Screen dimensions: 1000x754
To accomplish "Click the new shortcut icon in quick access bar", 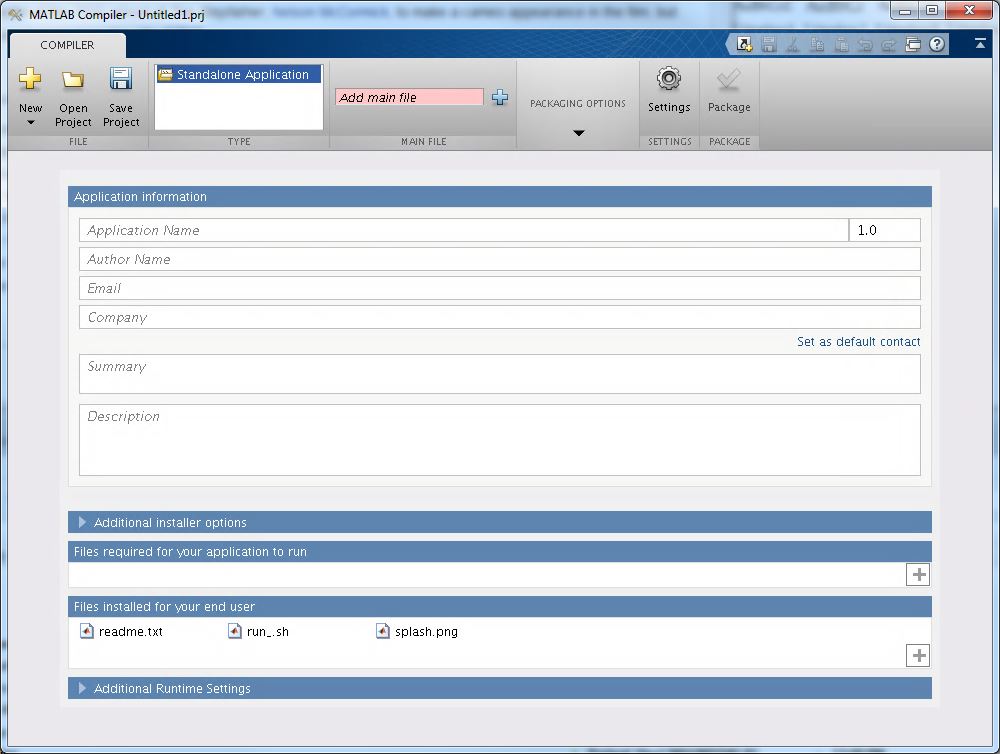I will coord(744,44).
